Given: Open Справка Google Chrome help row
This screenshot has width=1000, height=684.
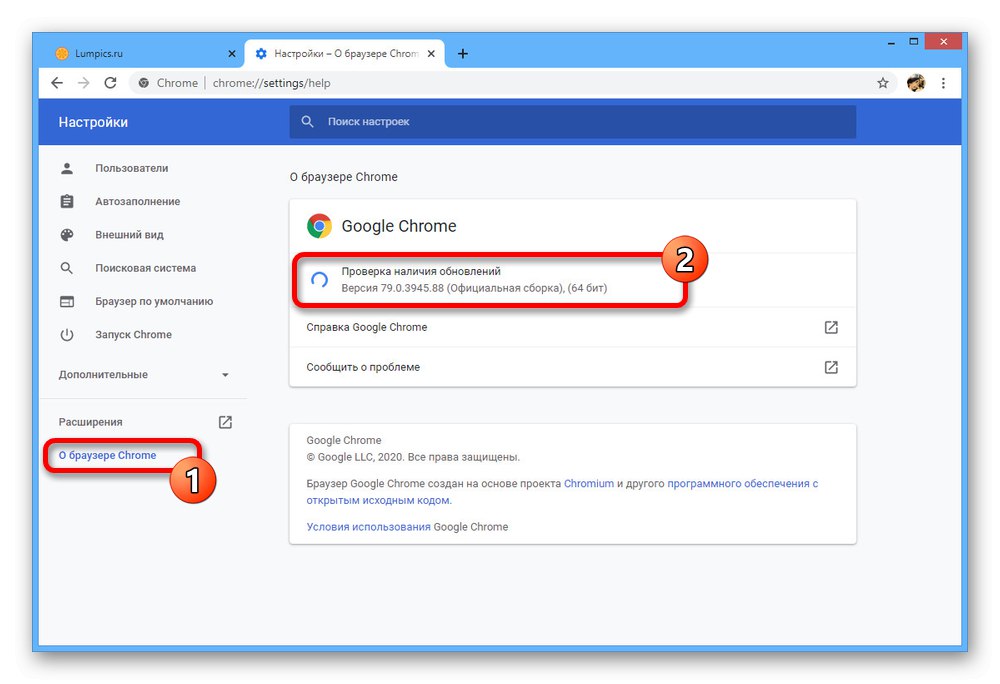Looking at the screenshot, I should tap(572, 327).
